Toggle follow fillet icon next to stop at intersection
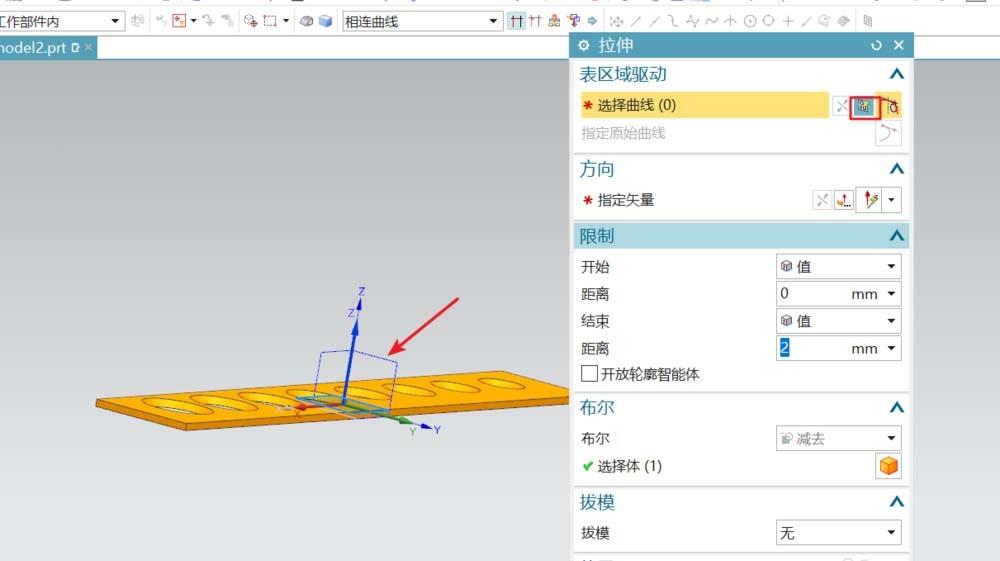 535,21
